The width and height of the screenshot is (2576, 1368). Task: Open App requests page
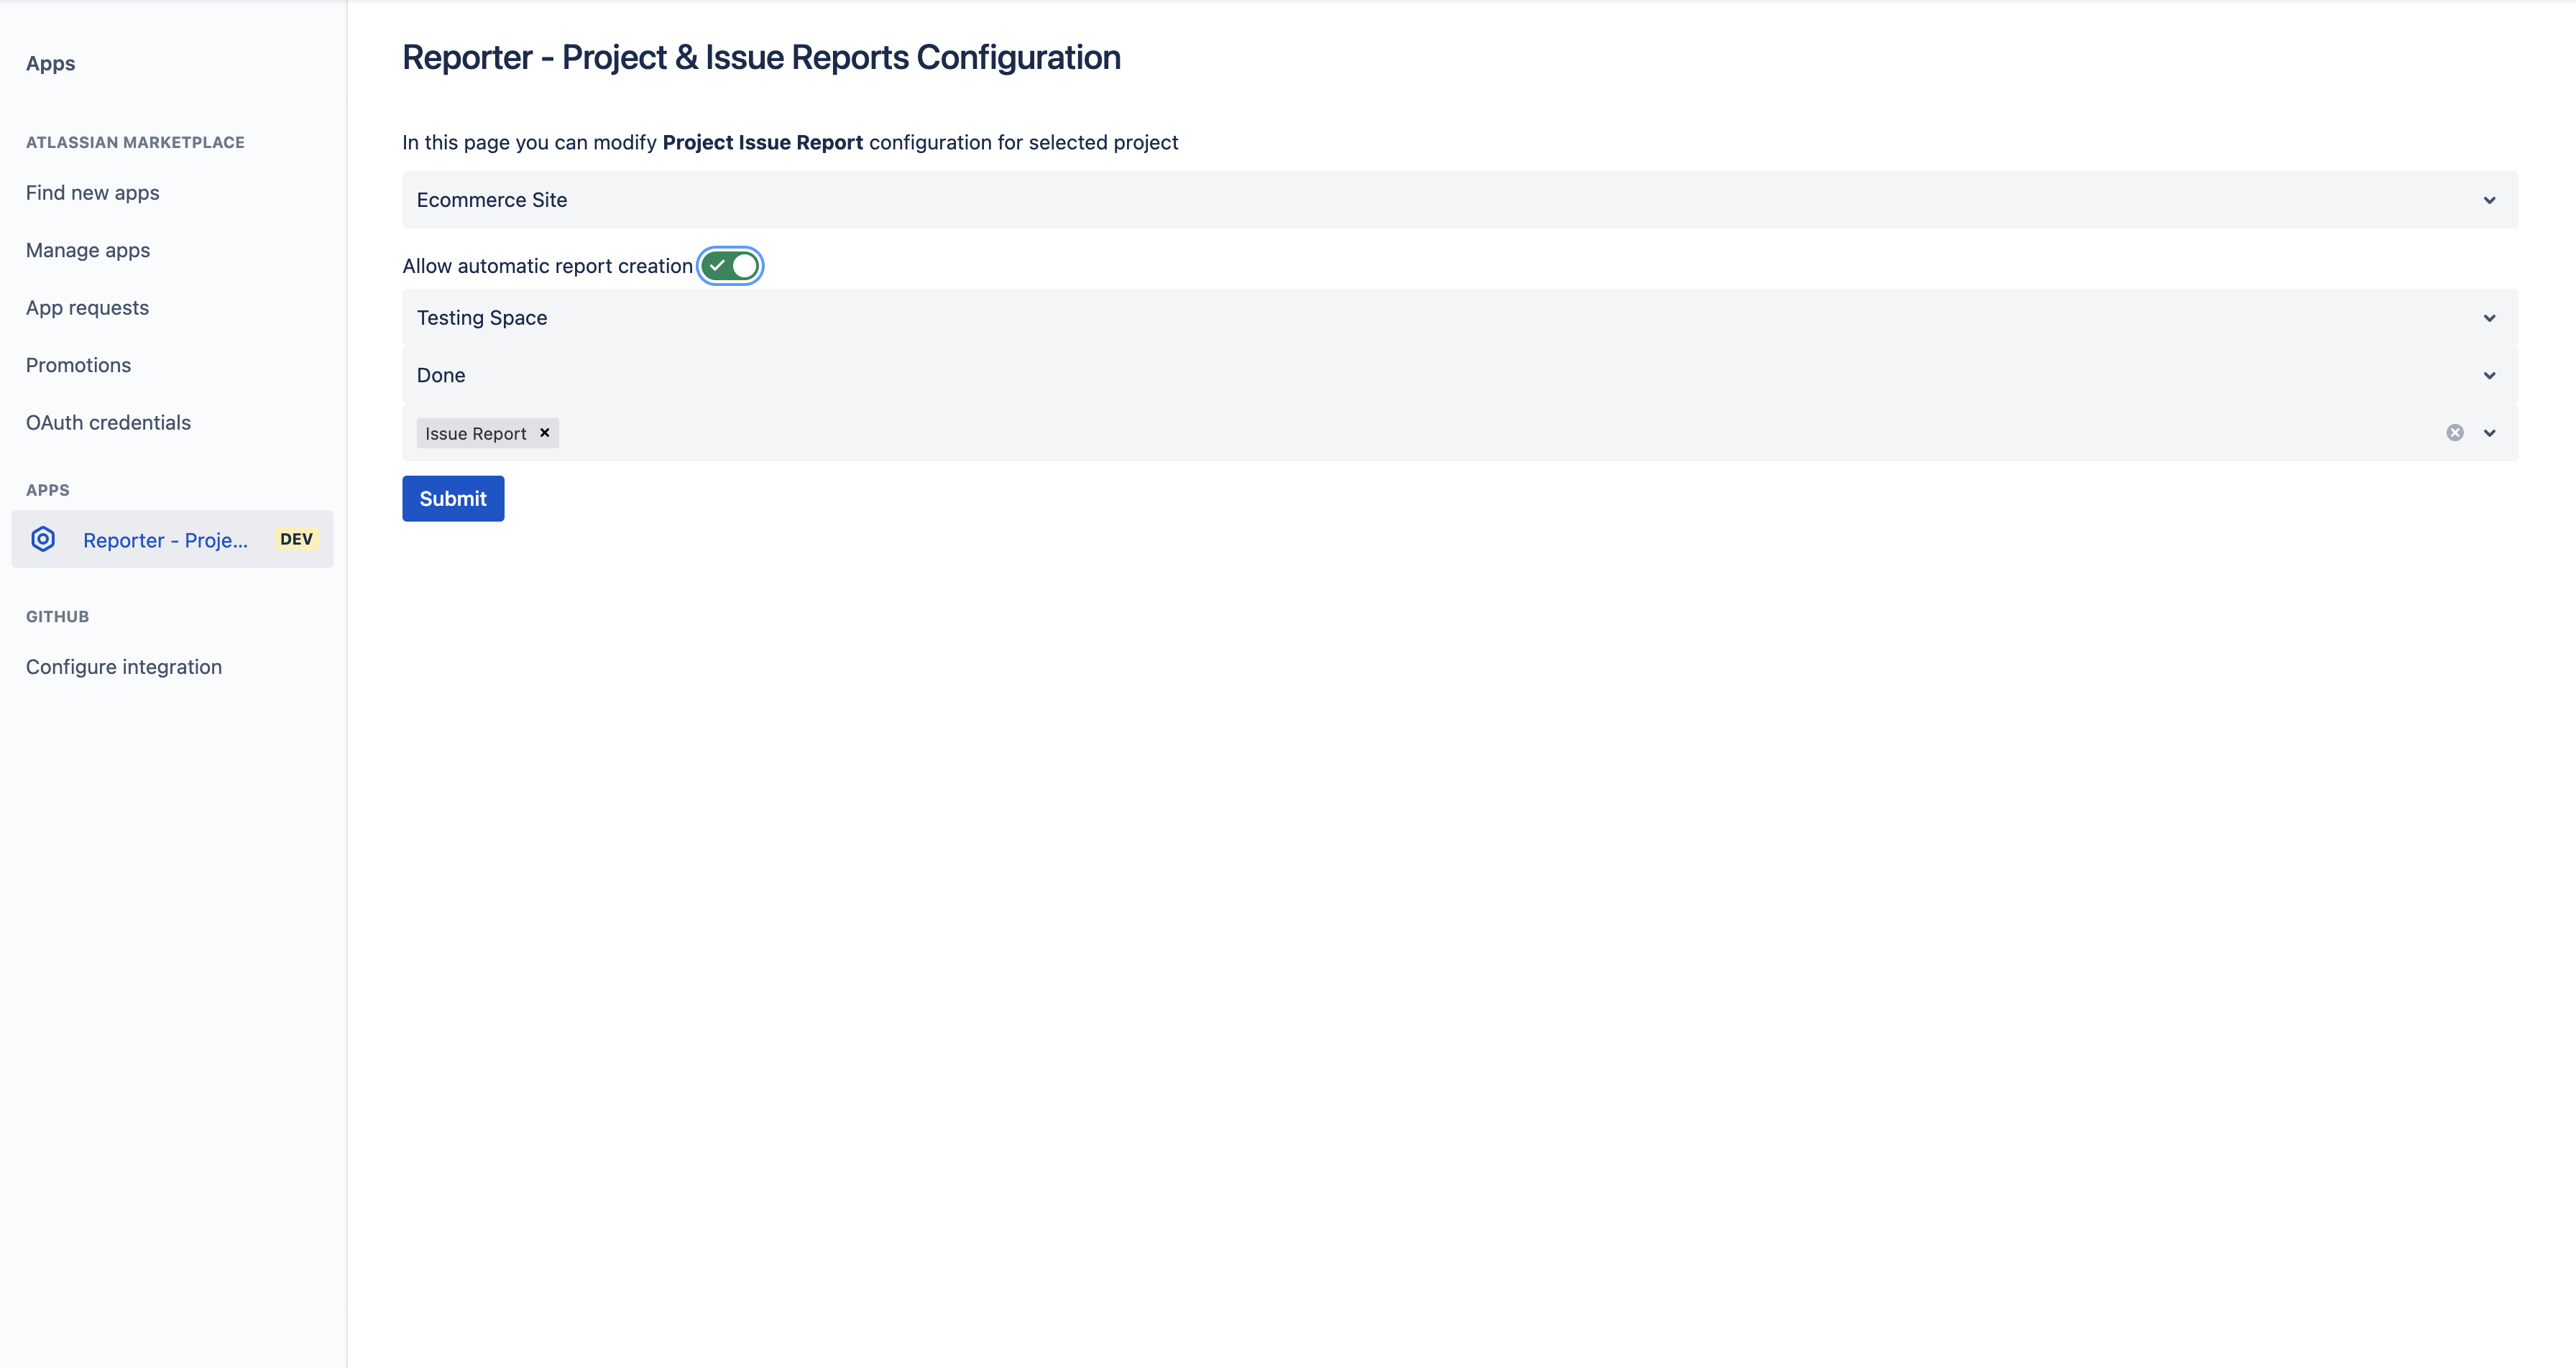(87, 308)
